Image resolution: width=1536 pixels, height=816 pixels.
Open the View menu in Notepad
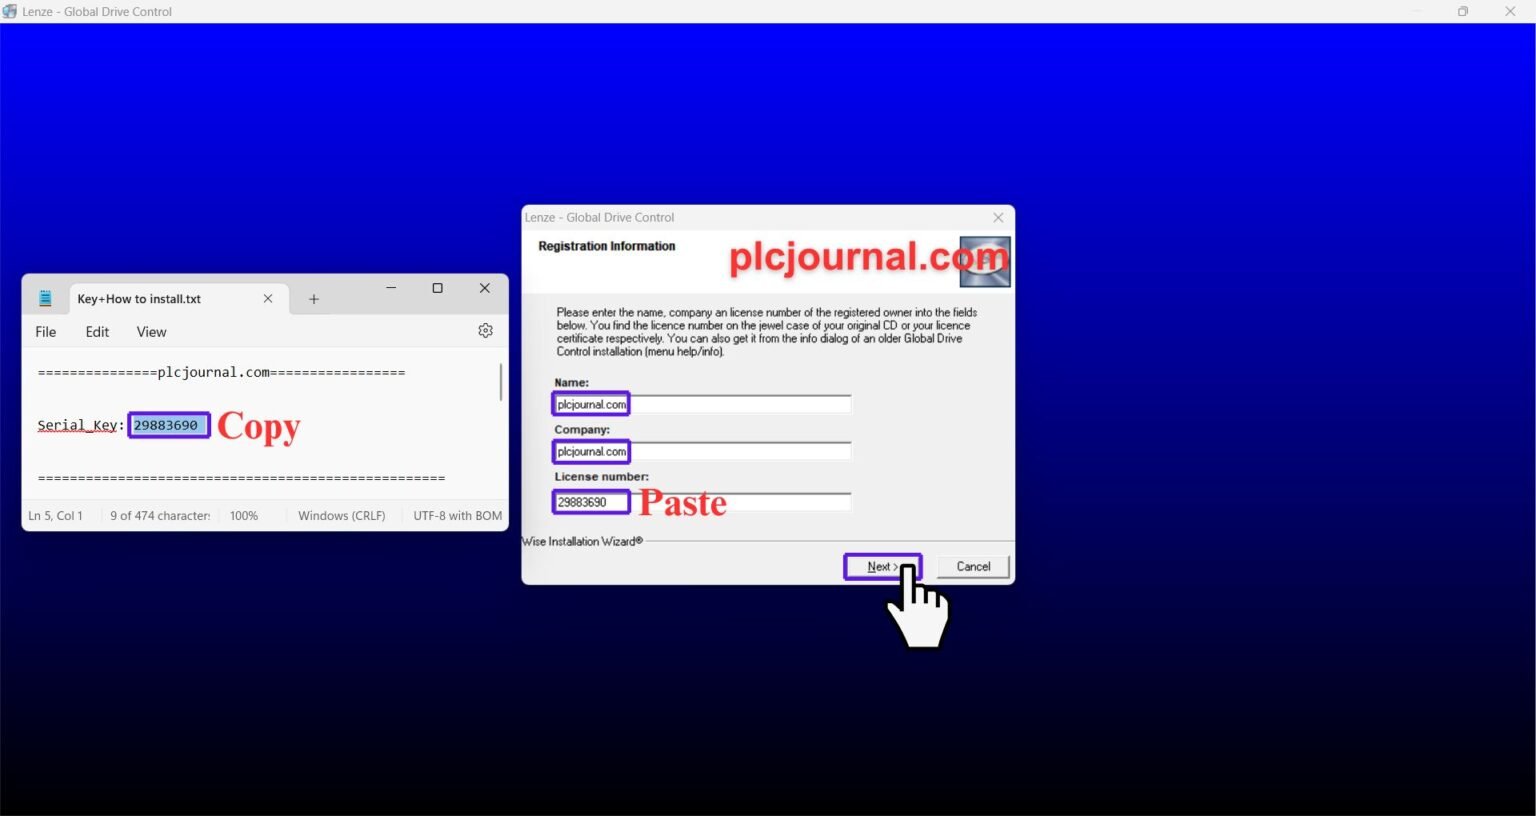point(151,332)
